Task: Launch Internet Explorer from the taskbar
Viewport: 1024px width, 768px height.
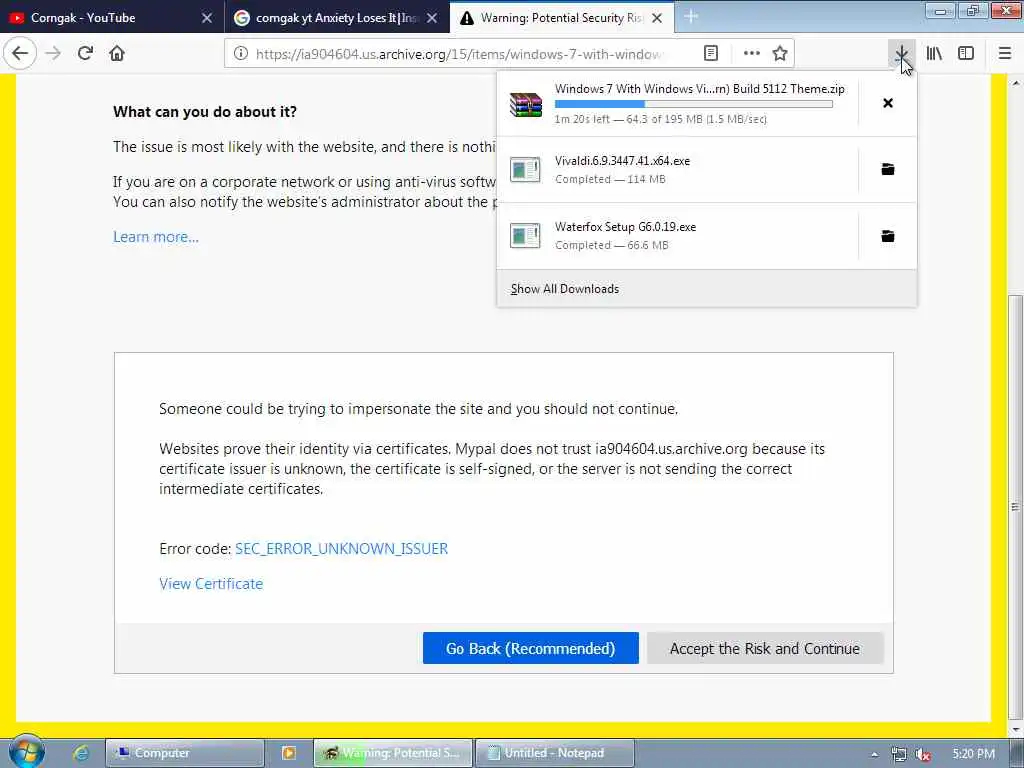Action: point(81,753)
